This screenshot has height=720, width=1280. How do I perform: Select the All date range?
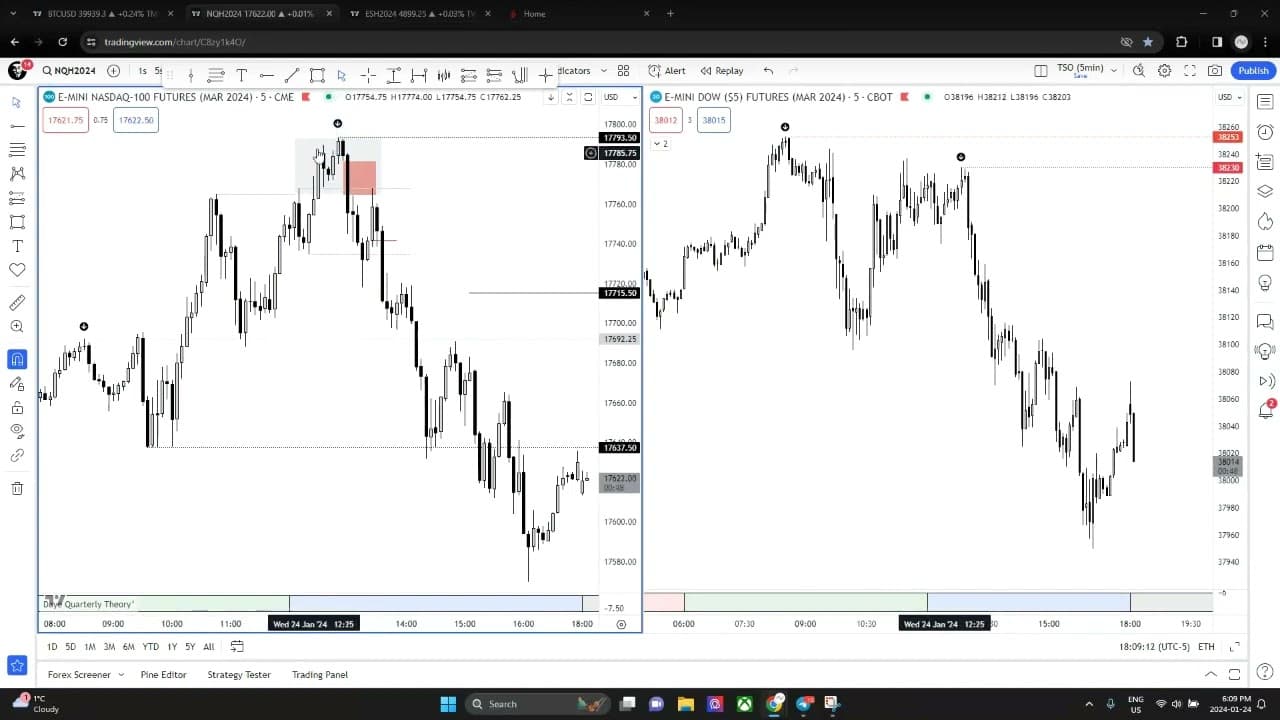(x=208, y=647)
